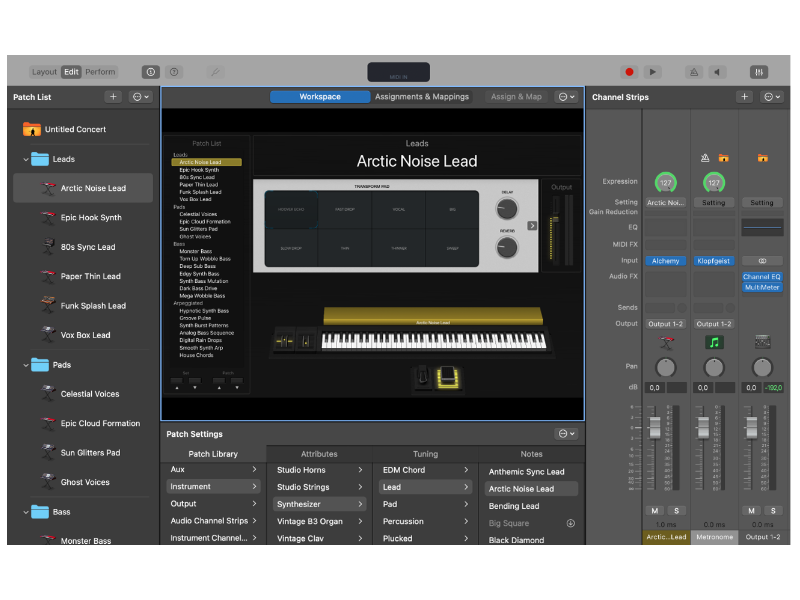Image resolution: width=800 pixels, height=600 pixels.
Task: Expand Synthesizer category
Action: [x=319, y=504]
